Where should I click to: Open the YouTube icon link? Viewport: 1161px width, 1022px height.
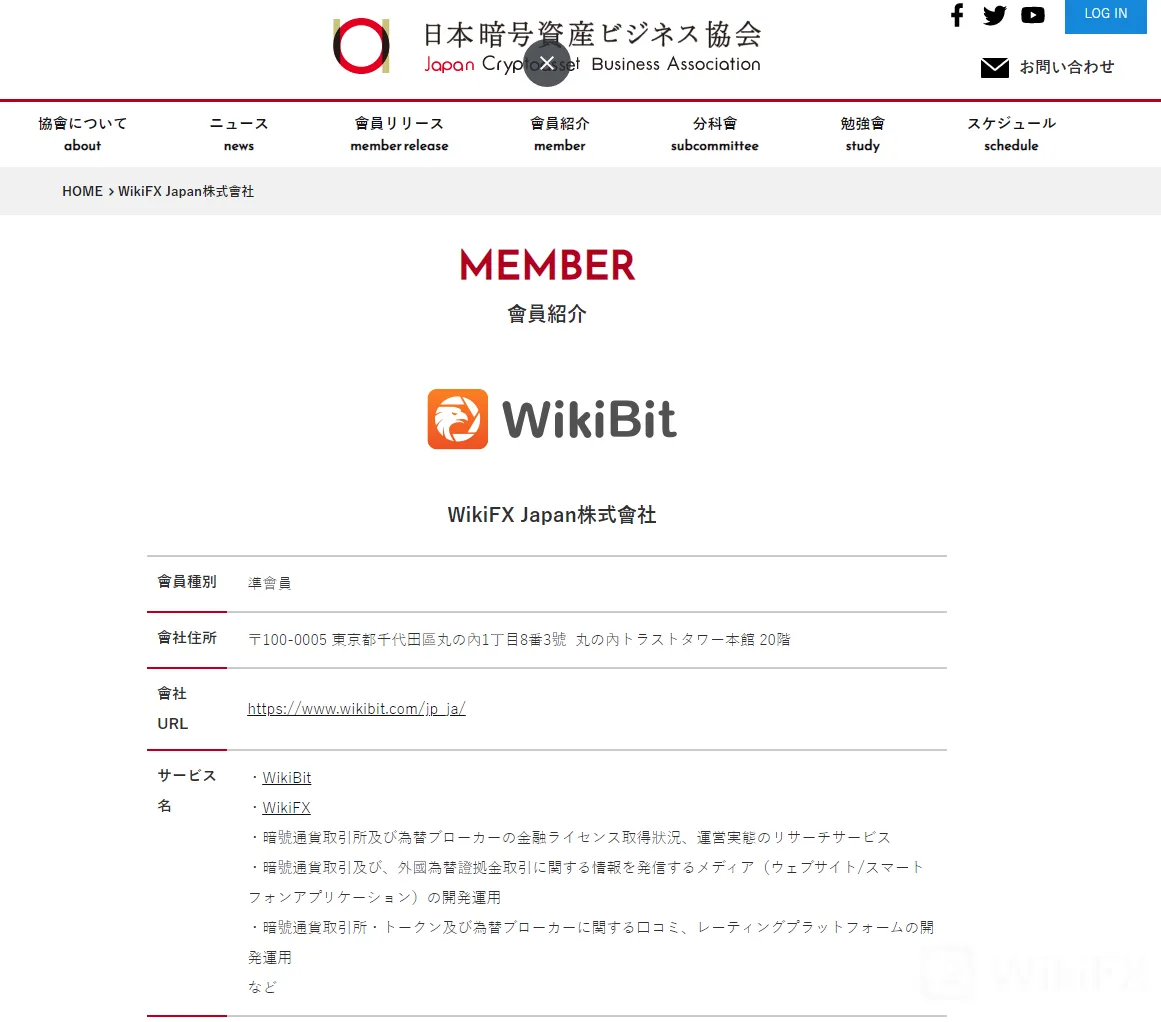pyautogui.click(x=1032, y=15)
